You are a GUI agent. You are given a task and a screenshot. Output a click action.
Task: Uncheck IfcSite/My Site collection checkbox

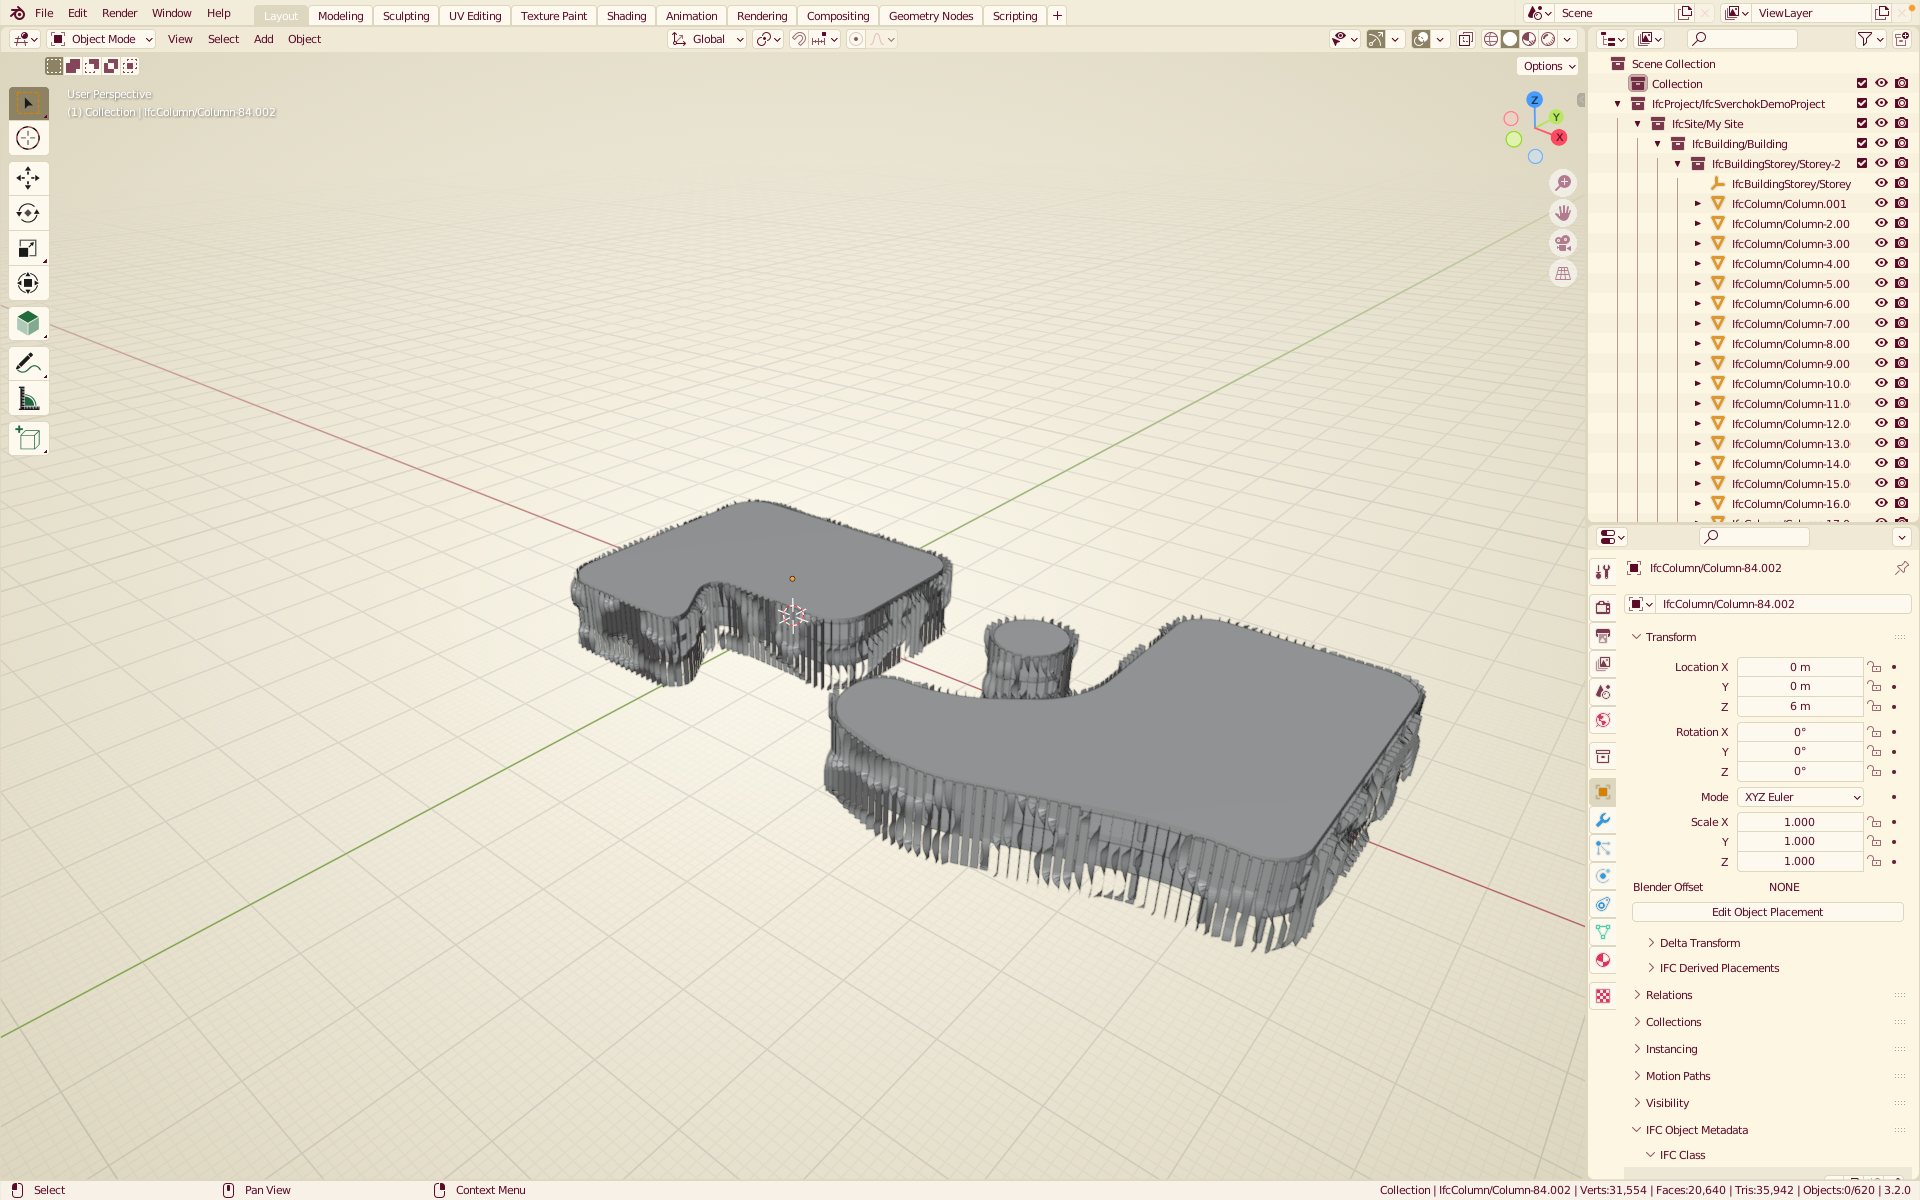click(1862, 123)
